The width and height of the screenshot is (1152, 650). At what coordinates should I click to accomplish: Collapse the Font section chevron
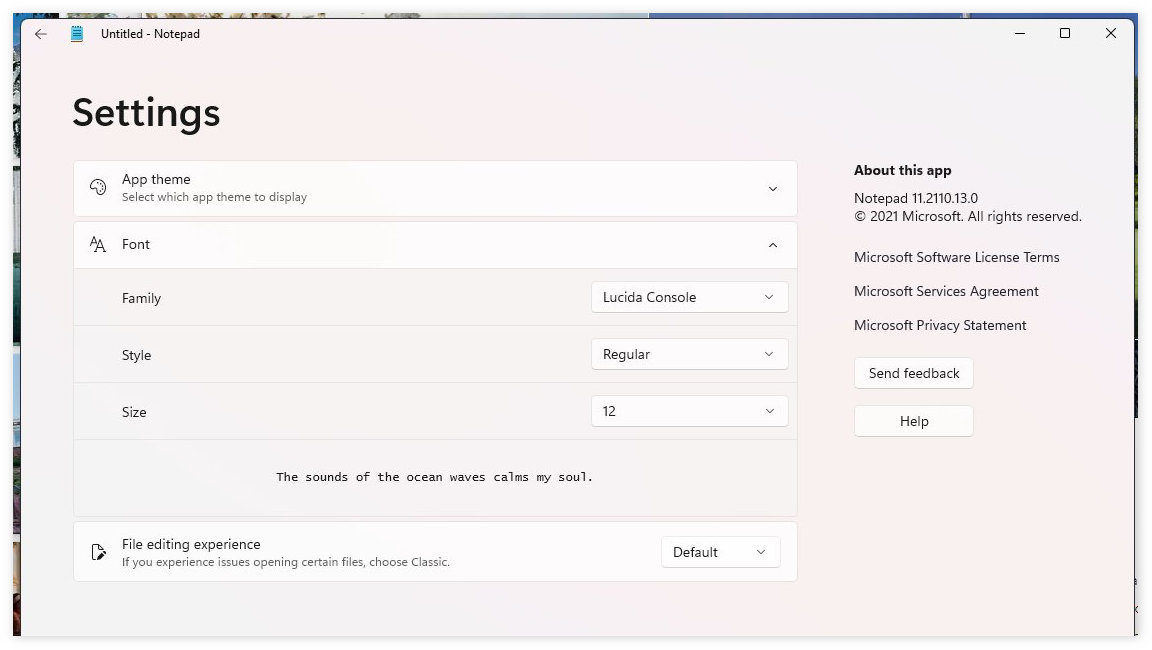(772, 245)
